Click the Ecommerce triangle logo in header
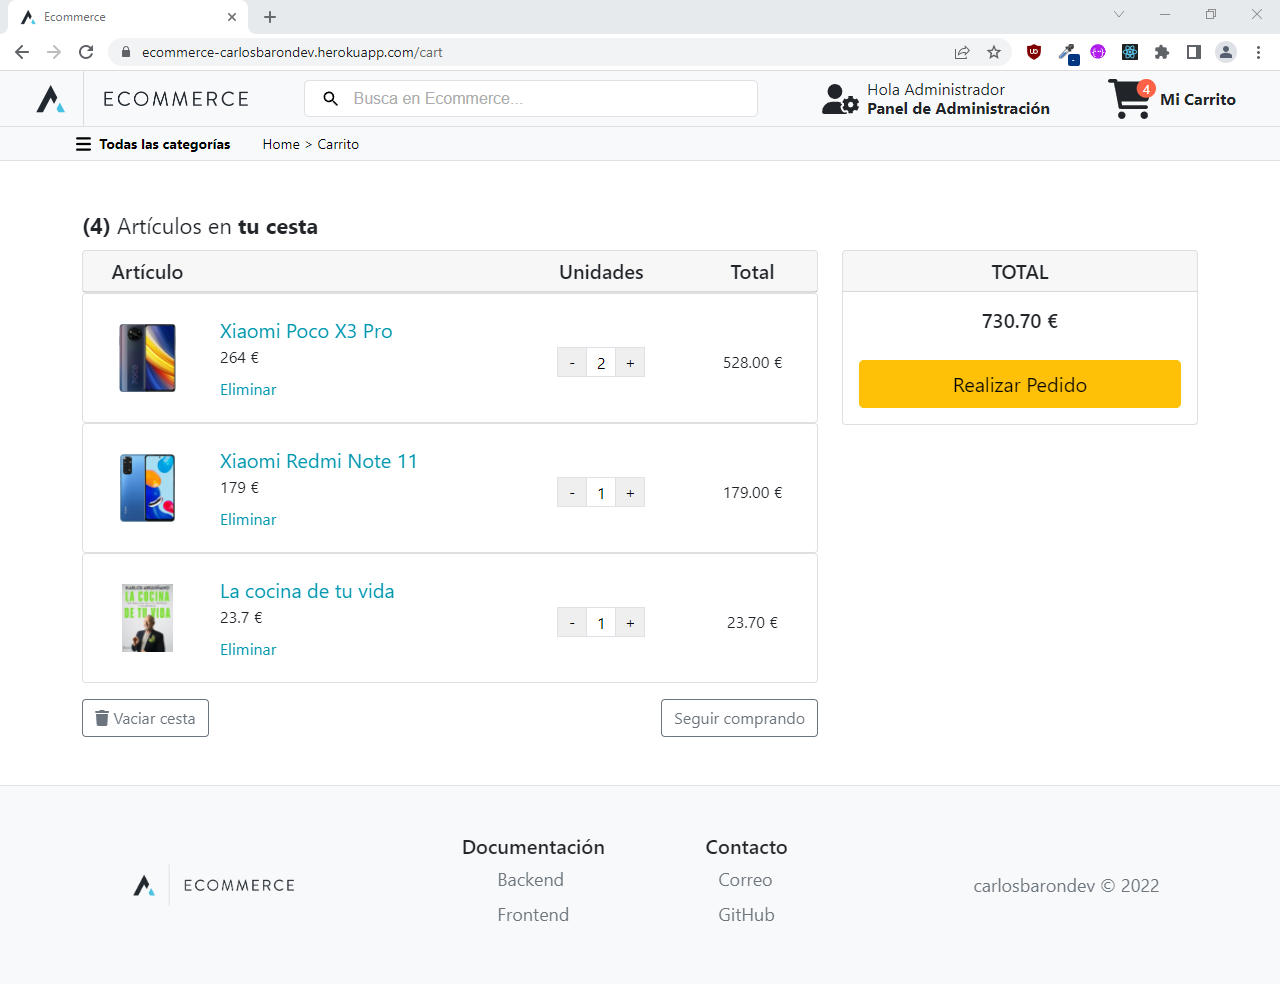The image size is (1280, 984). coord(51,99)
